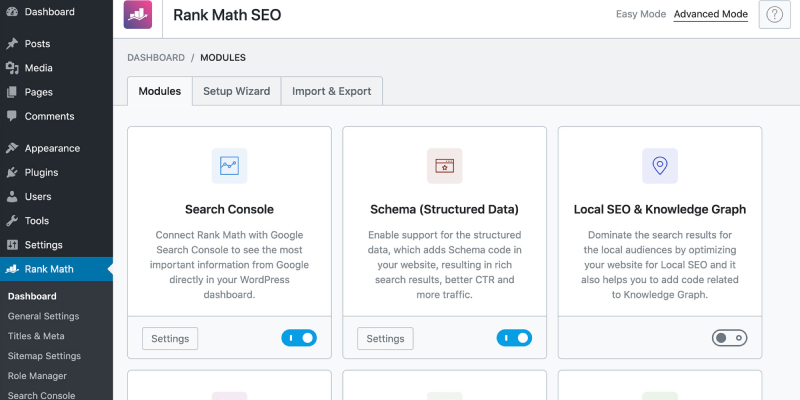Viewport: 800px width, 400px height.
Task: Click the Local SEO & Knowledge Graph title
Action: [660, 209]
